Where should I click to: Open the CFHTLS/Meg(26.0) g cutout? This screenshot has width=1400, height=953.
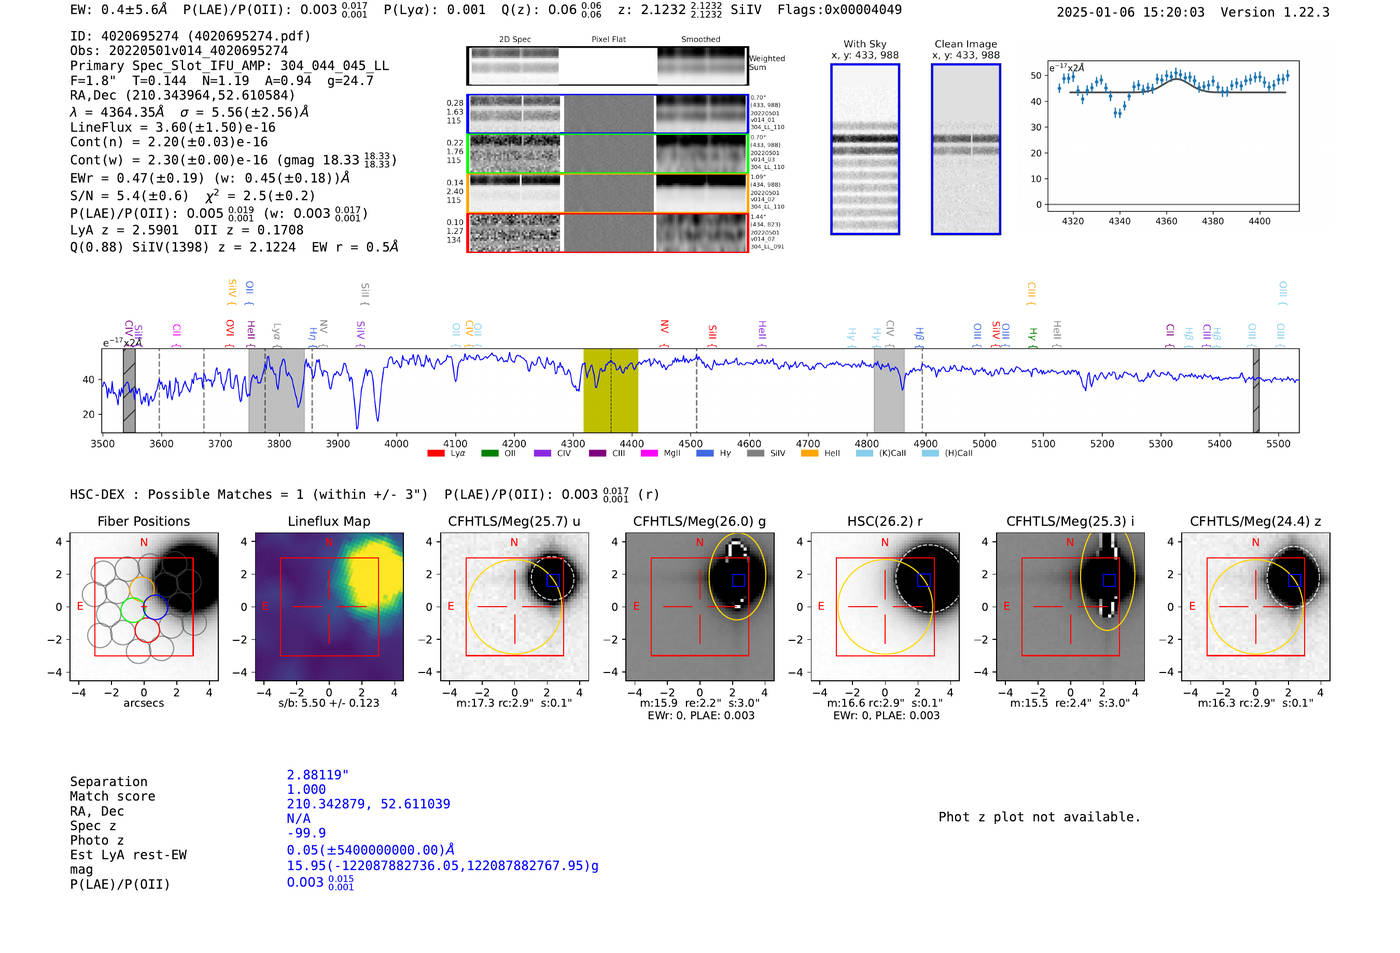[700, 606]
